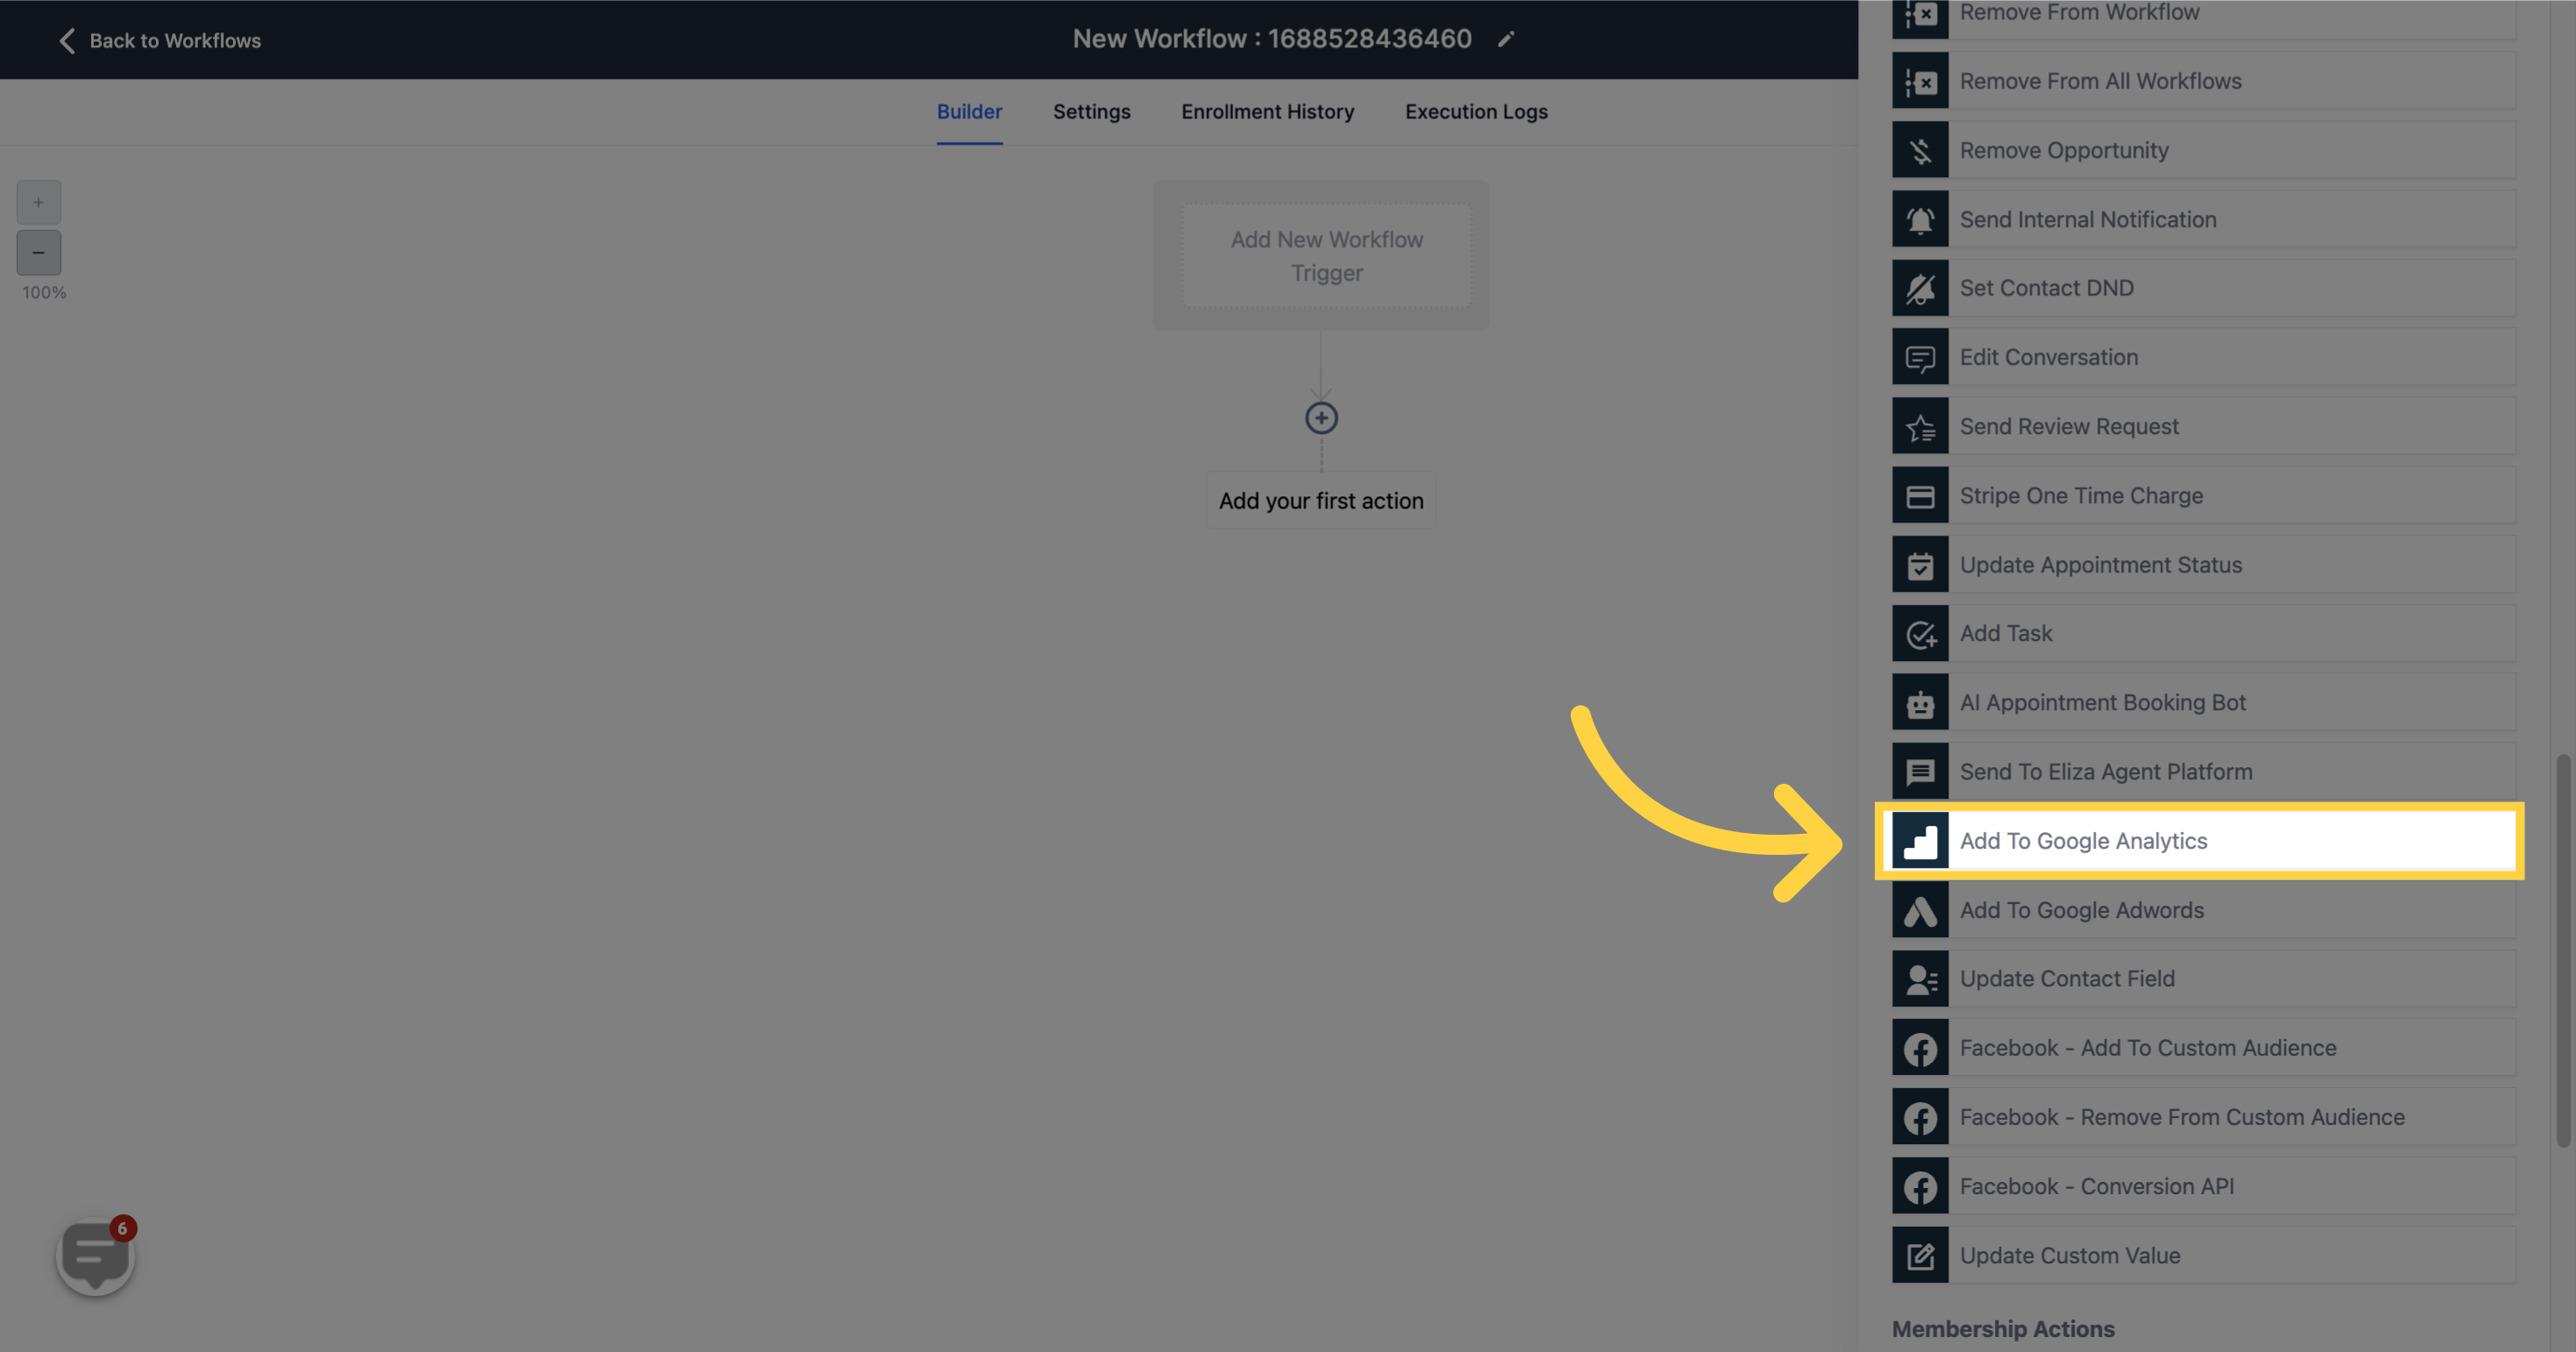
Task: Open the Enrollment History tab
Action: coord(1267,110)
